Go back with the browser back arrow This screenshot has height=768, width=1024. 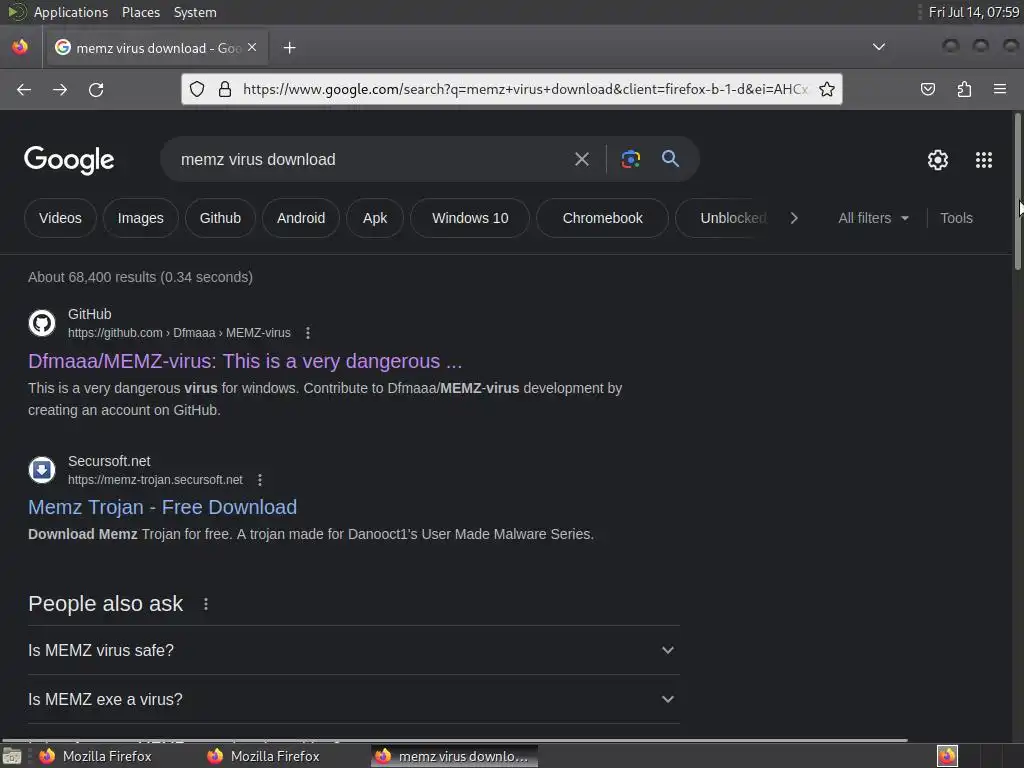click(24, 89)
